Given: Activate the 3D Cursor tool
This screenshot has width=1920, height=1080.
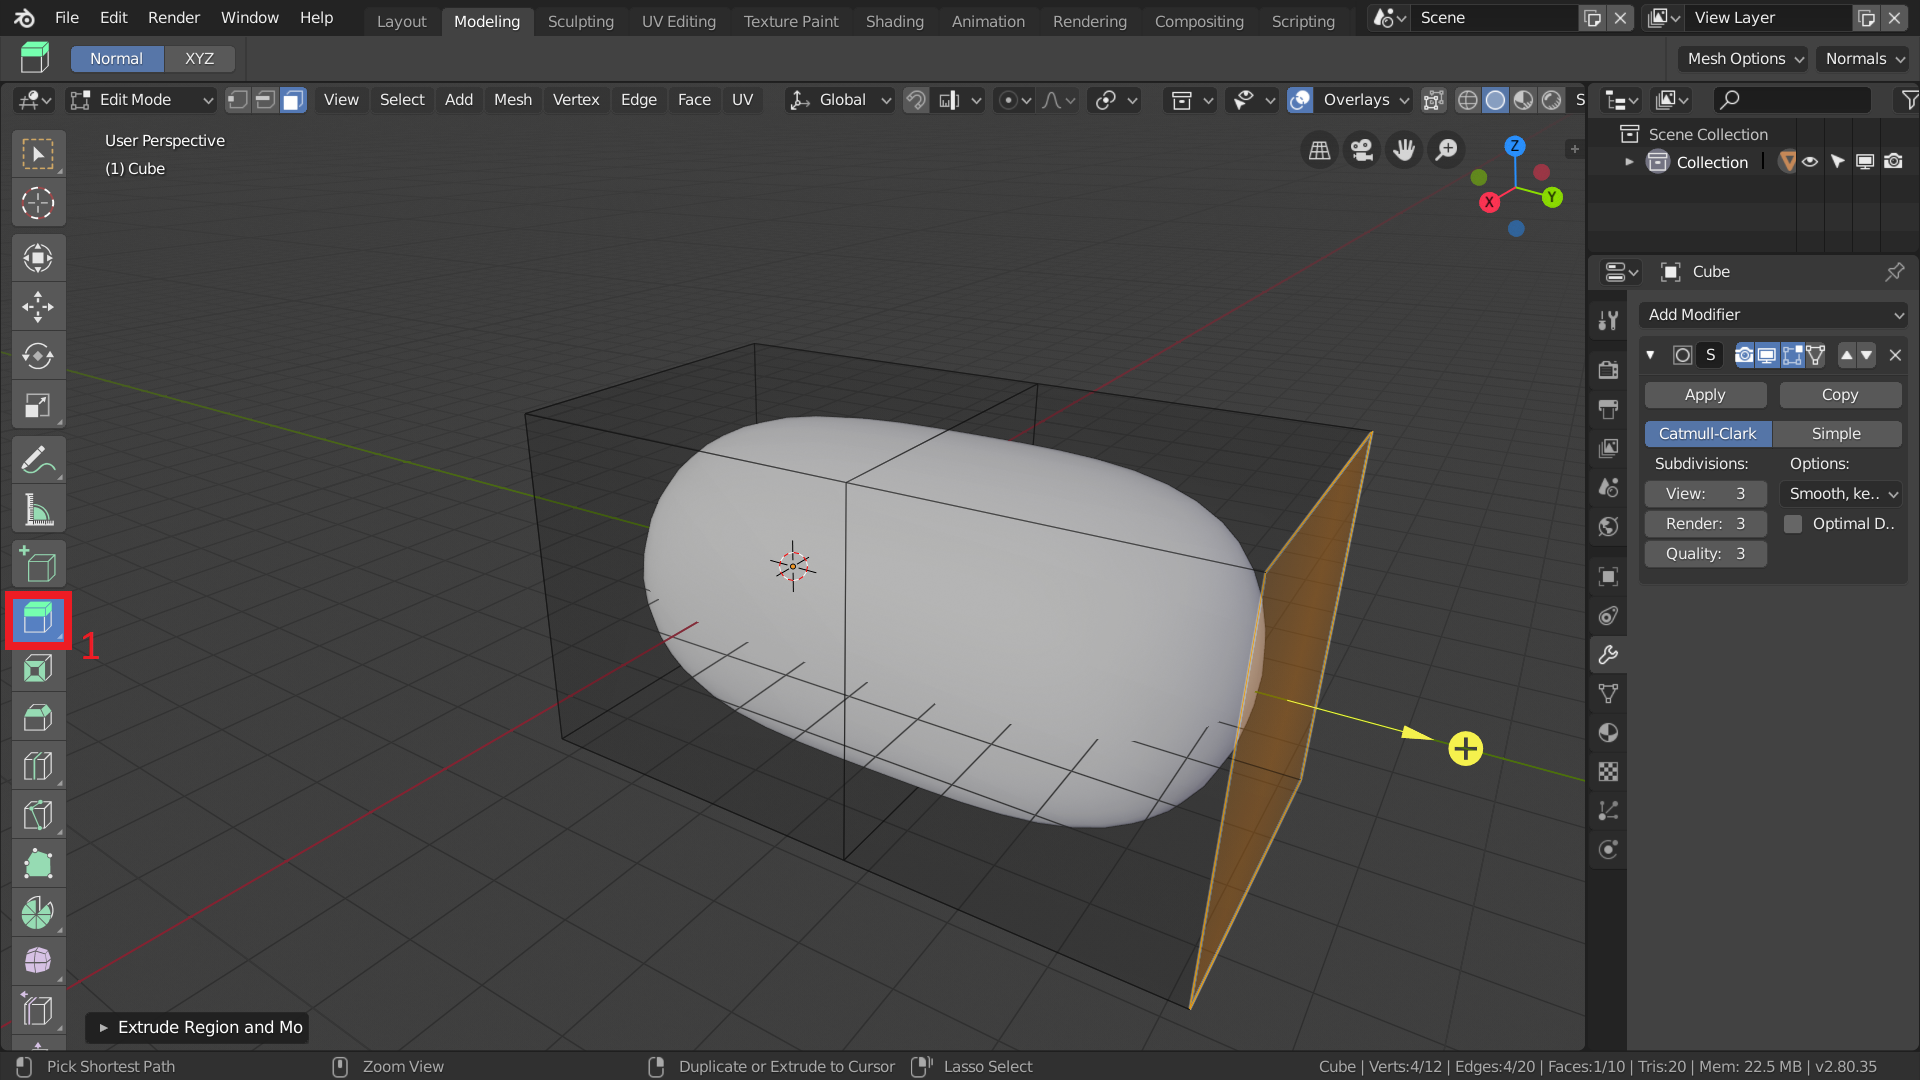Looking at the screenshot, I should click(x=38, y=203).
